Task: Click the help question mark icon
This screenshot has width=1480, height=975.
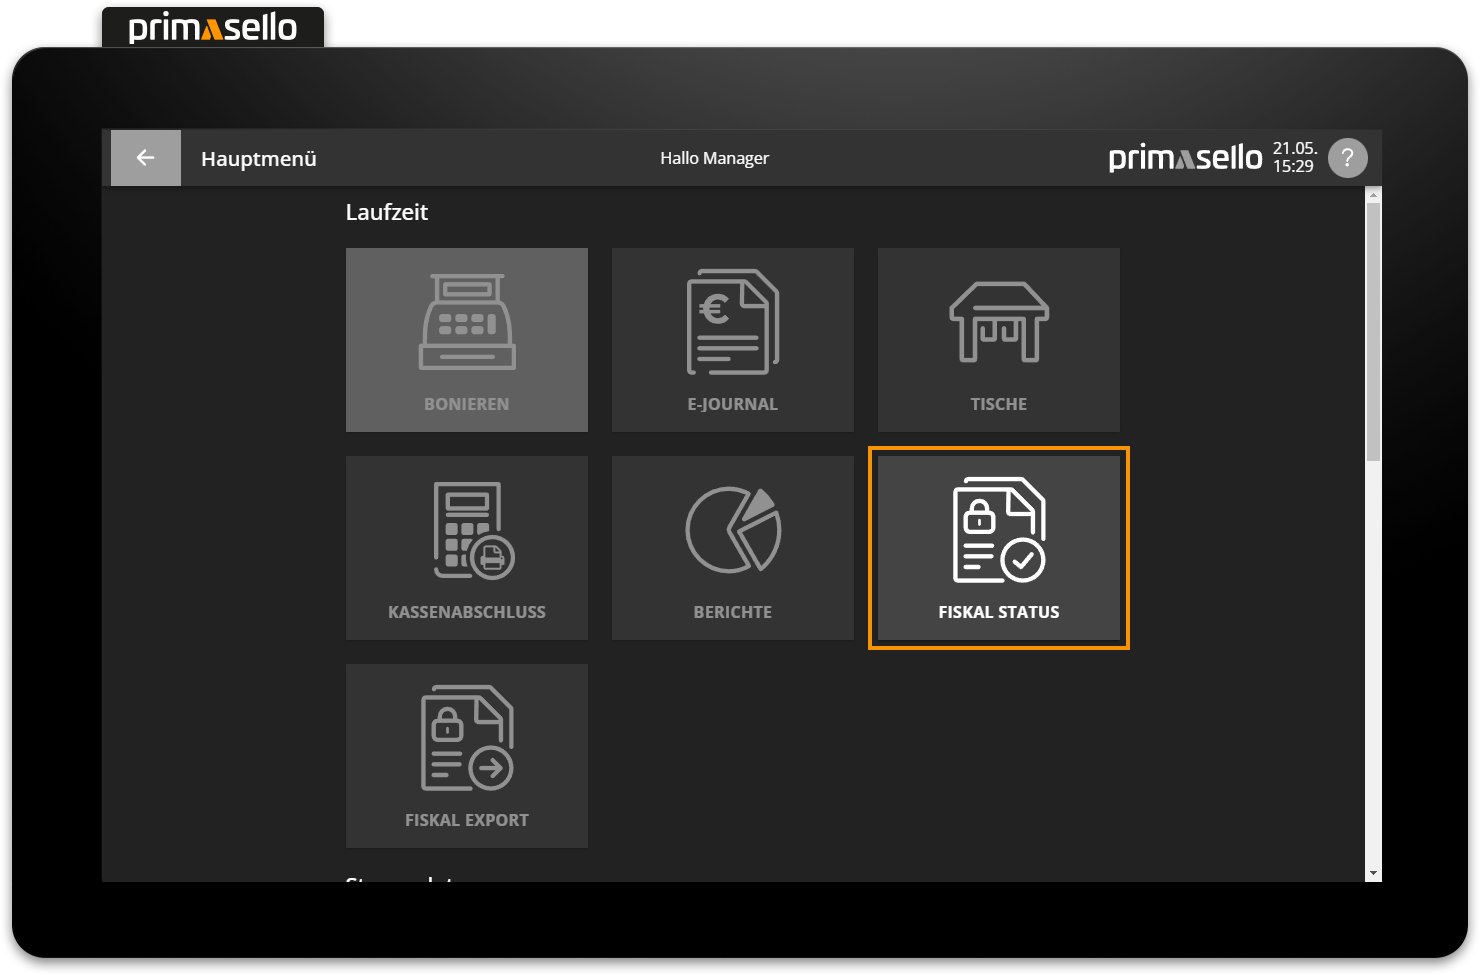Action: click(1347, 157)
